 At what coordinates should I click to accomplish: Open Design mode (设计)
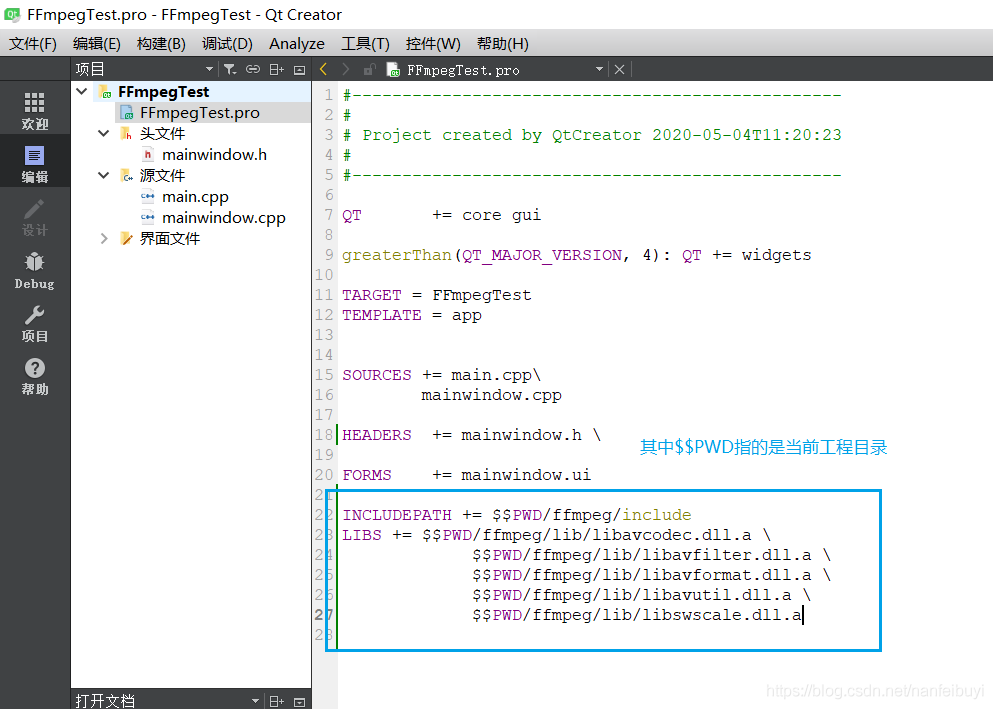tap(35, 216)
